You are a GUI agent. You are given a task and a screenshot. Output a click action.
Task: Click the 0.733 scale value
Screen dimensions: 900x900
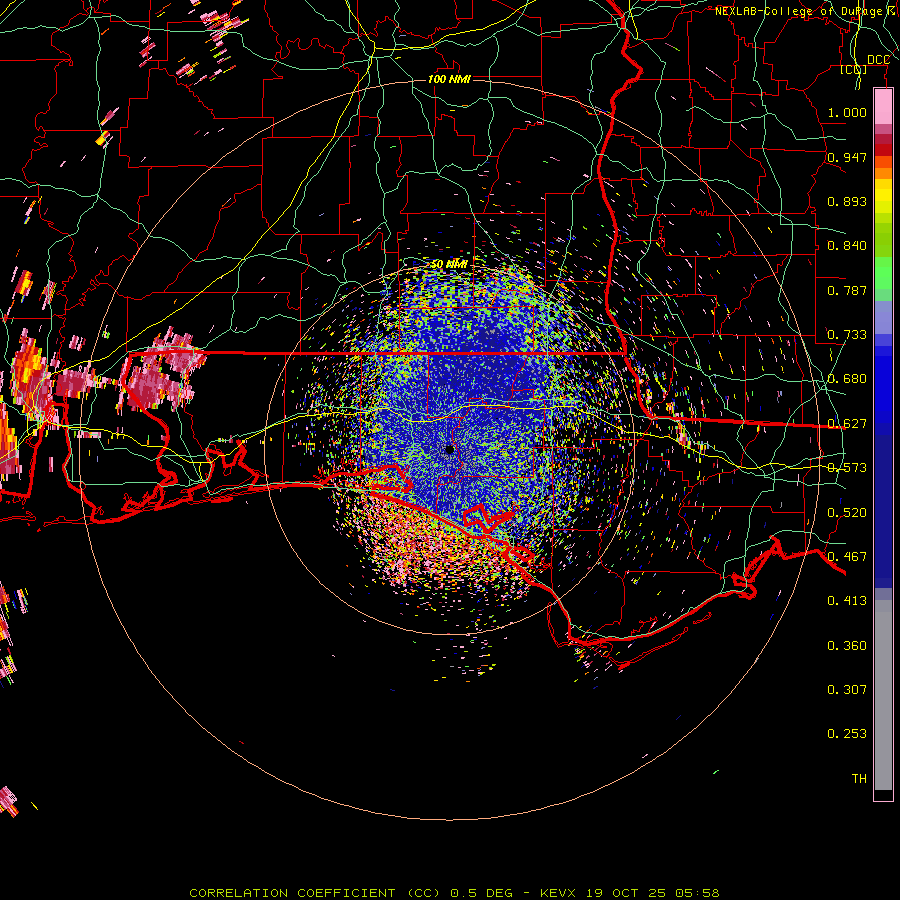(847, 335)
